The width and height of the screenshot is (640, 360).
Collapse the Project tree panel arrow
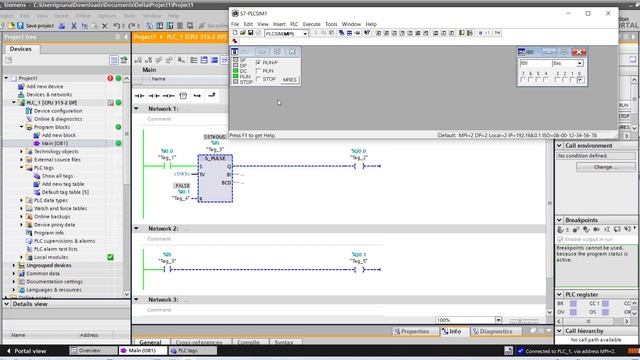tap(126, 37)
